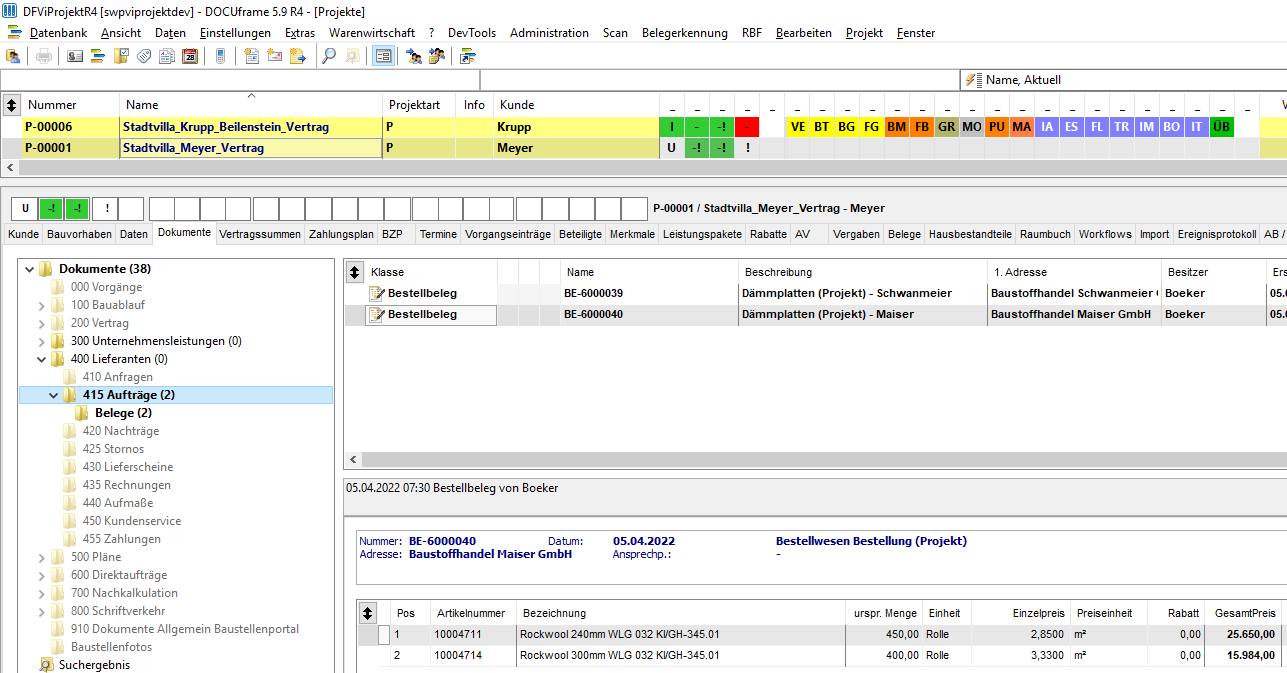Click the Besitzer column header

(x=1213, y=272)
